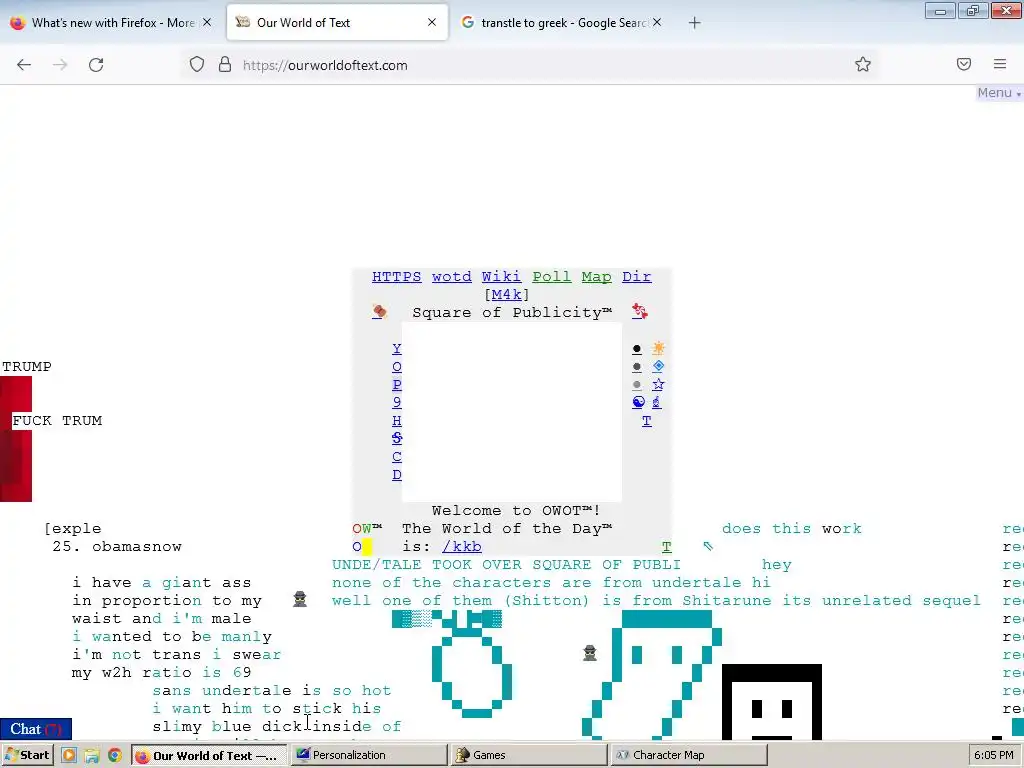Launch the media player taskbar icon
Image resolution: width=1024 pixels, height=768 pixels.
[x=69, y=755]
